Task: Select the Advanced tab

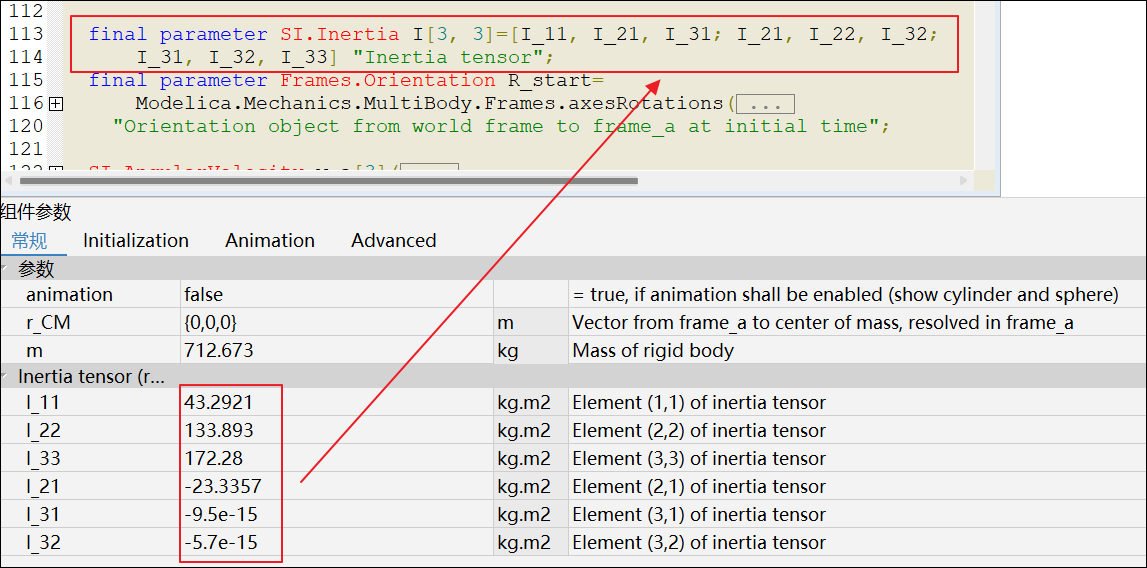Action: [x=394, y=241]
